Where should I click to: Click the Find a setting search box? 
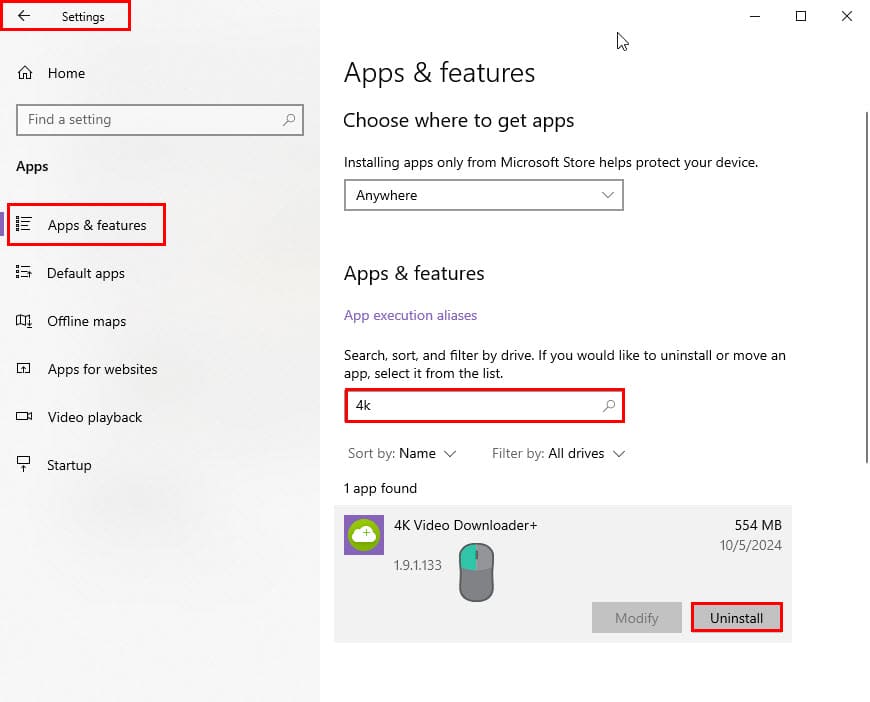(x=160, y=120)
